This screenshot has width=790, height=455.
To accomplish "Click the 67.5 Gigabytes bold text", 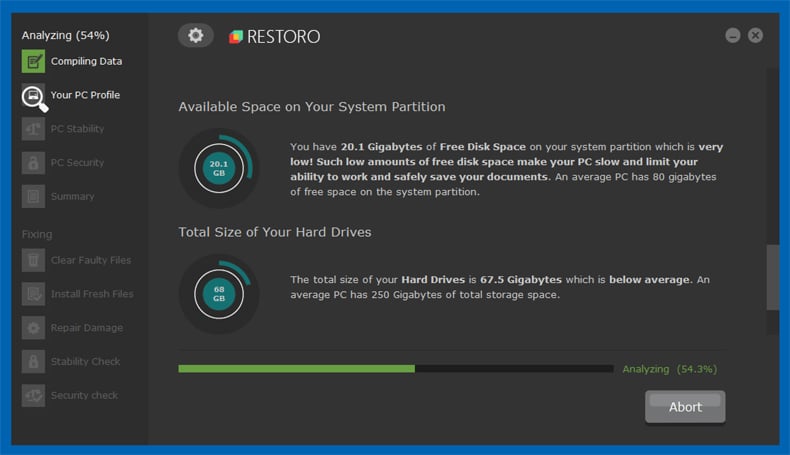I will tap(521, 280).
